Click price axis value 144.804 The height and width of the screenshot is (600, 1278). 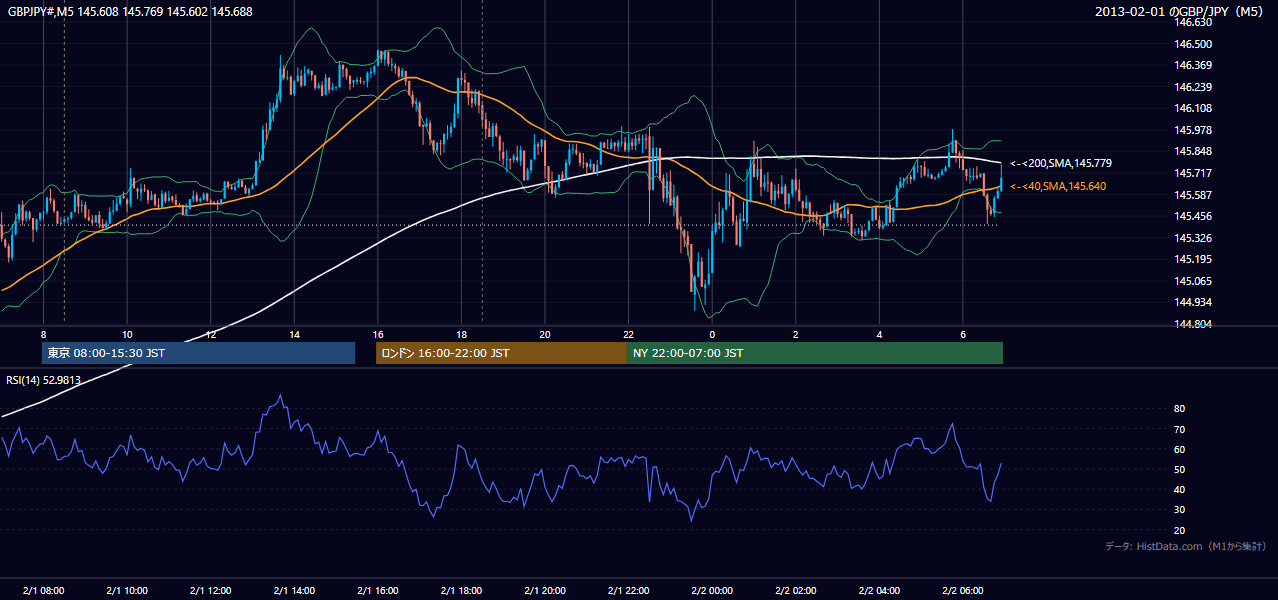click(x=1193, y=324)
